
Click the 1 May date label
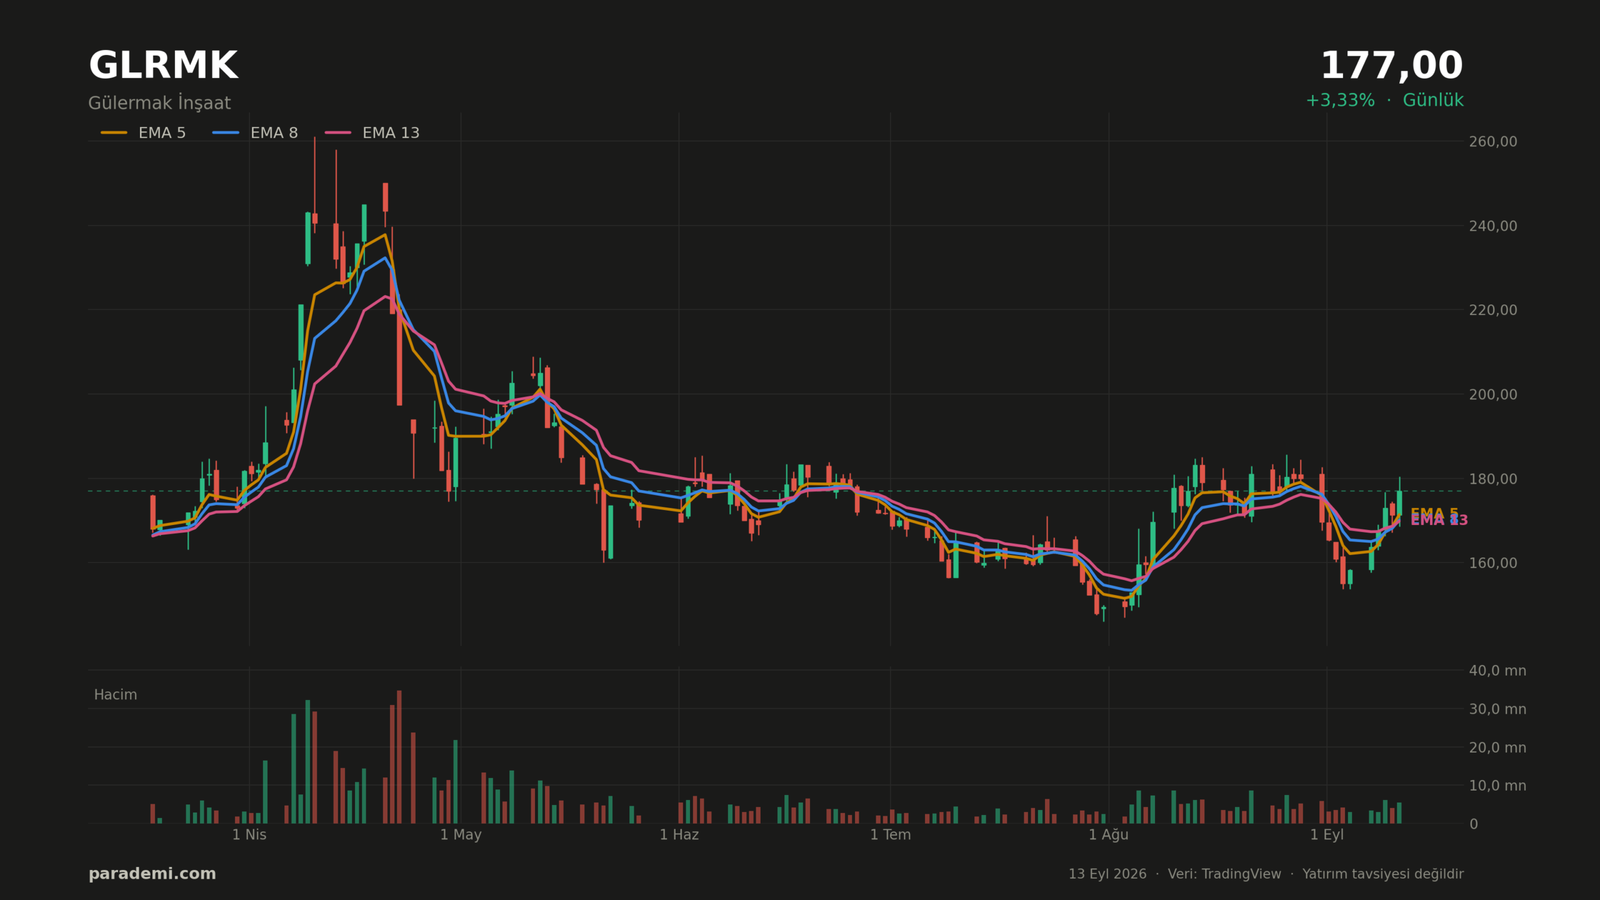[461, 835]
